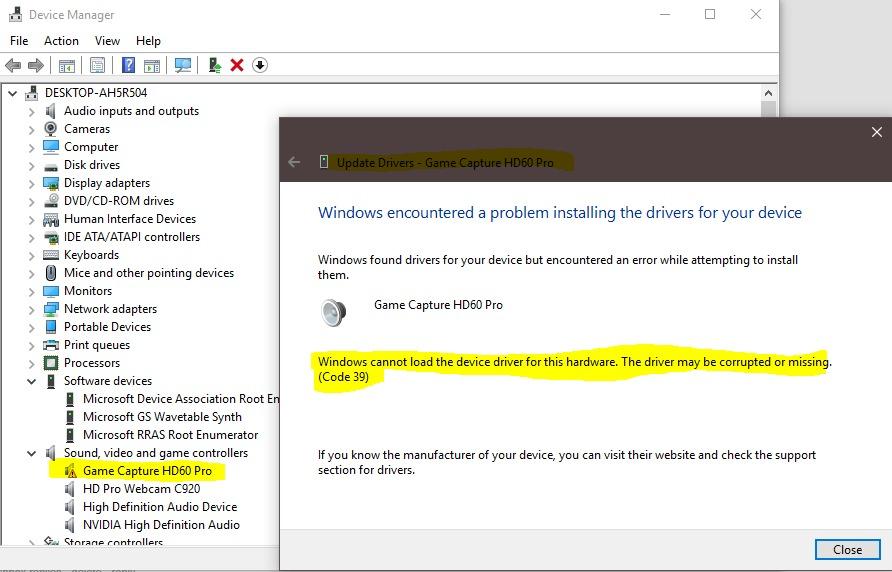892x572 pixels.
Task: Collapse the Software devices category
Action: [x=32, y=381]
